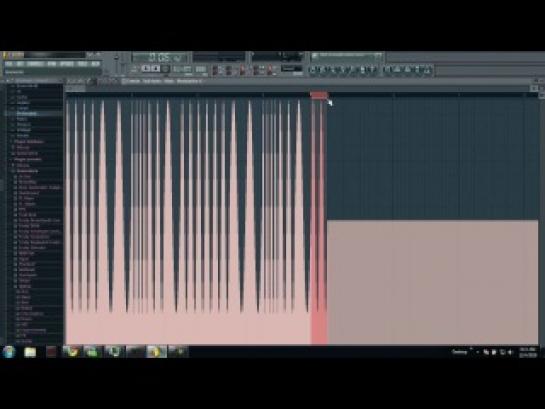Screen dimensions: 545x409
Task: Open Windows Explorer folder icon in taskbar
Action: click(30, 352)
